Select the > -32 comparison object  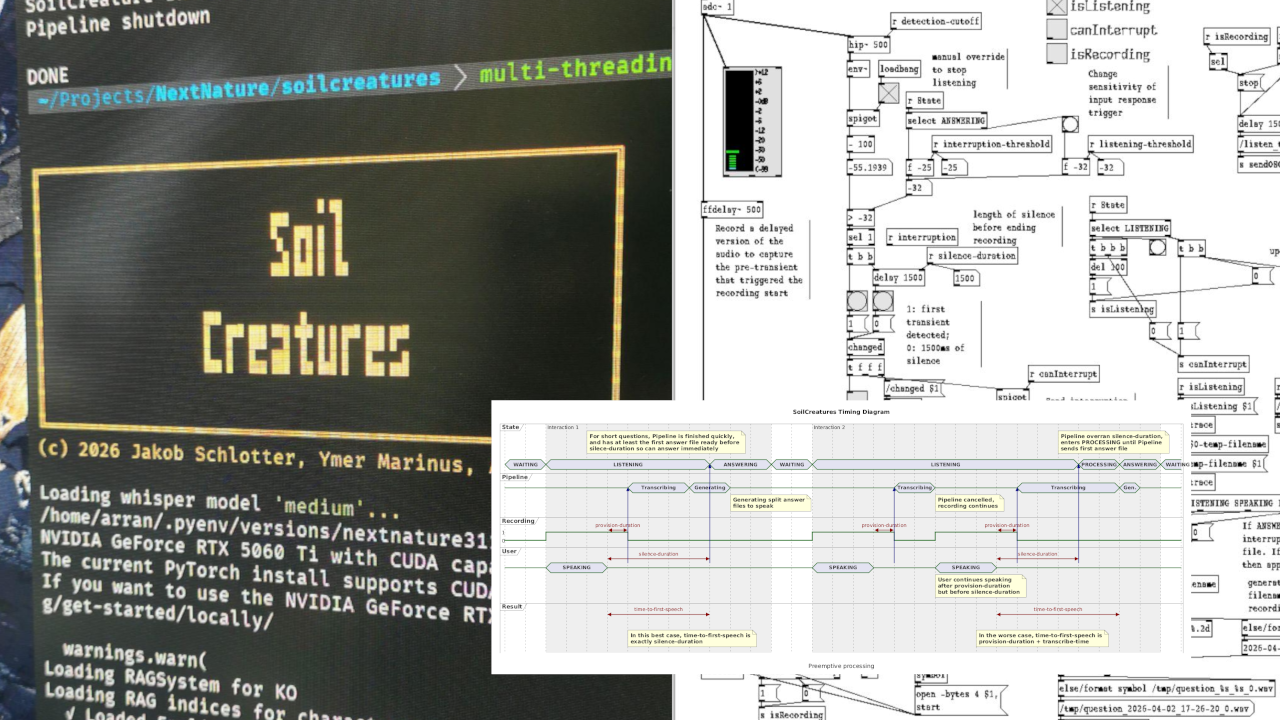tap(862, 217)
